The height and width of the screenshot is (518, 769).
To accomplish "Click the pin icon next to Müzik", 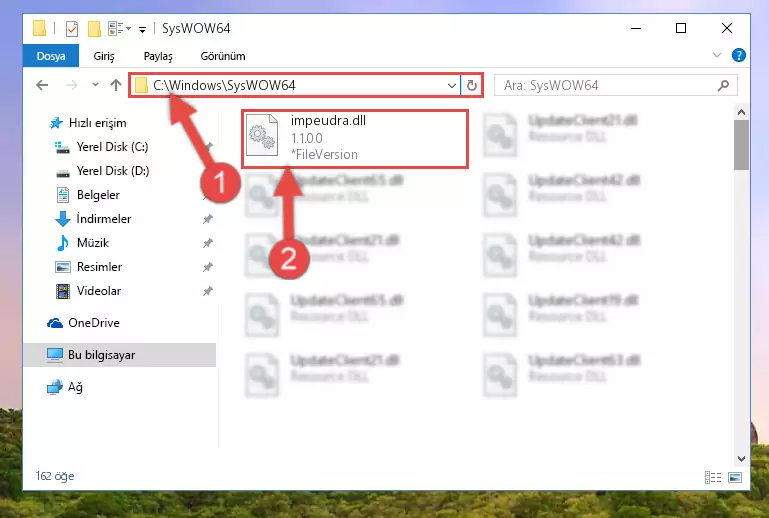I will pos(207,243).
